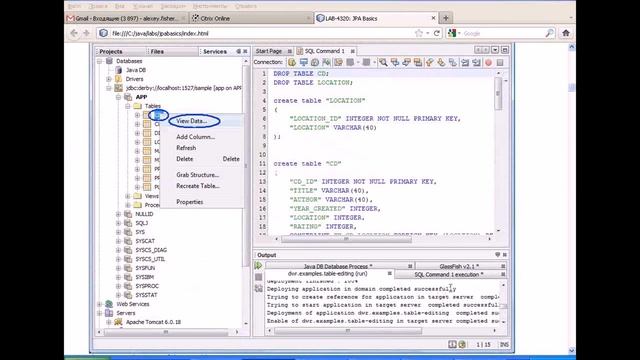This screenshot has height=360, width=640.
Task: Expand the Drivers node
Action: 109,79
